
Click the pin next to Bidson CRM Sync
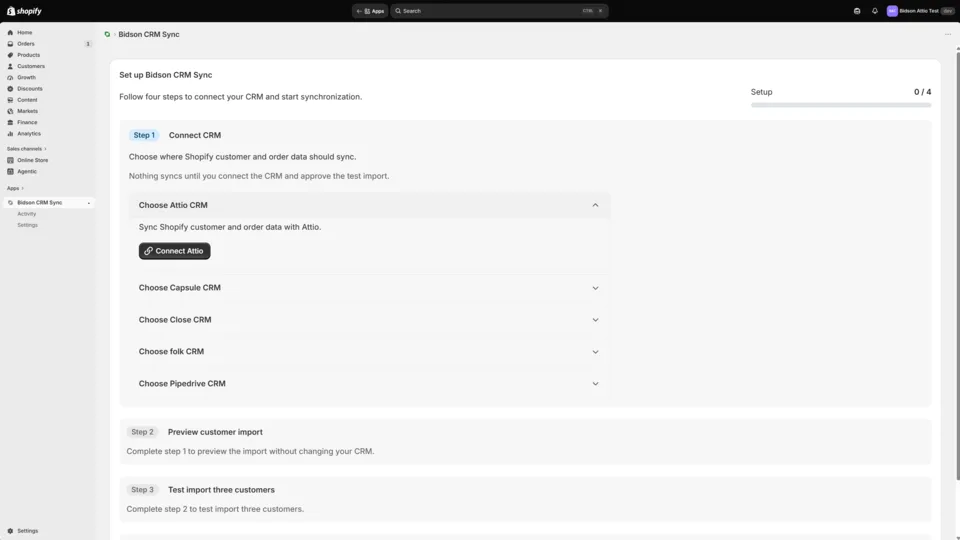coord(89,203)
